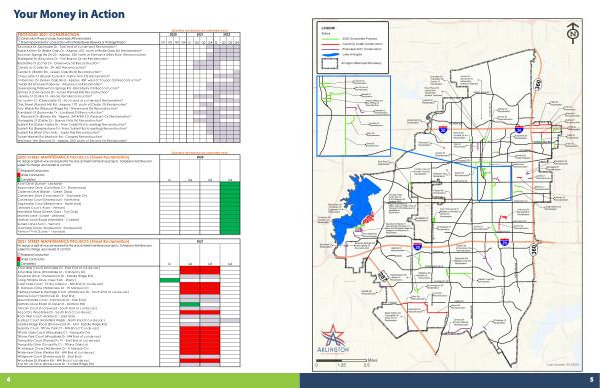The height and width of the screenshot is (388, 600).
Task: Click the north arrow compass icon
Action: [573, 33]
